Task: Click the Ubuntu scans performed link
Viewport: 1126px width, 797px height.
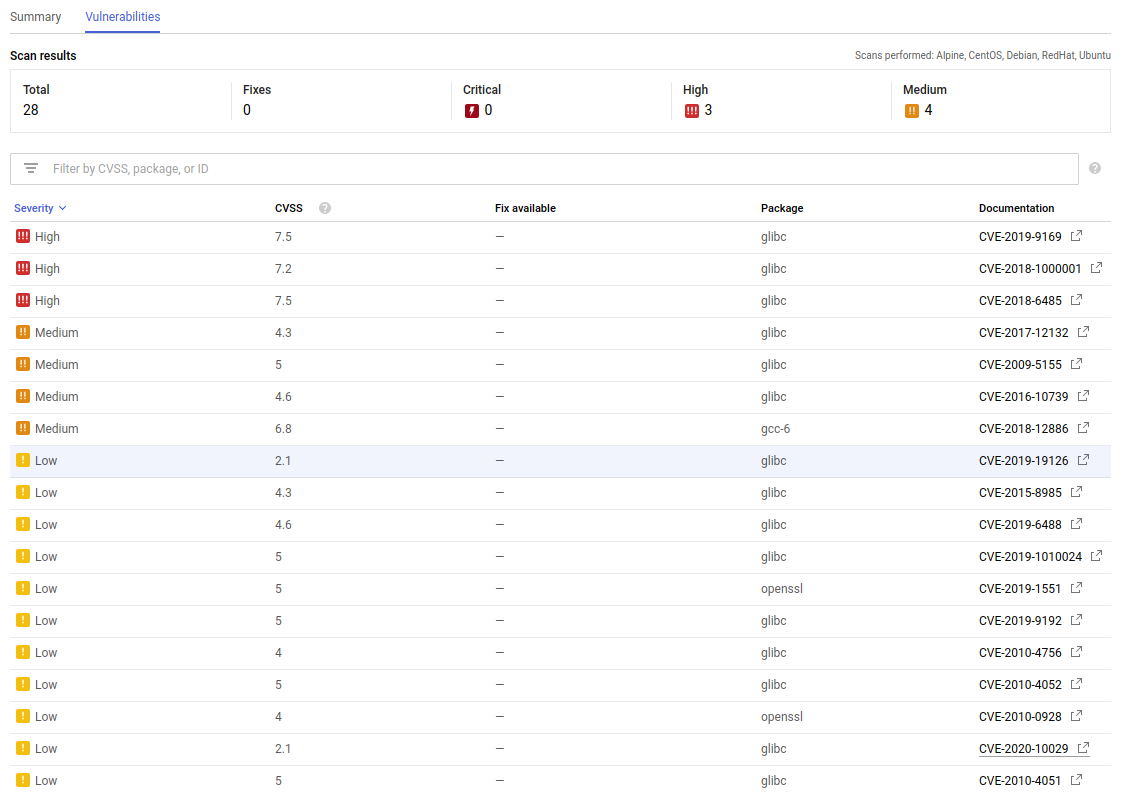Action: [1094, 55]
